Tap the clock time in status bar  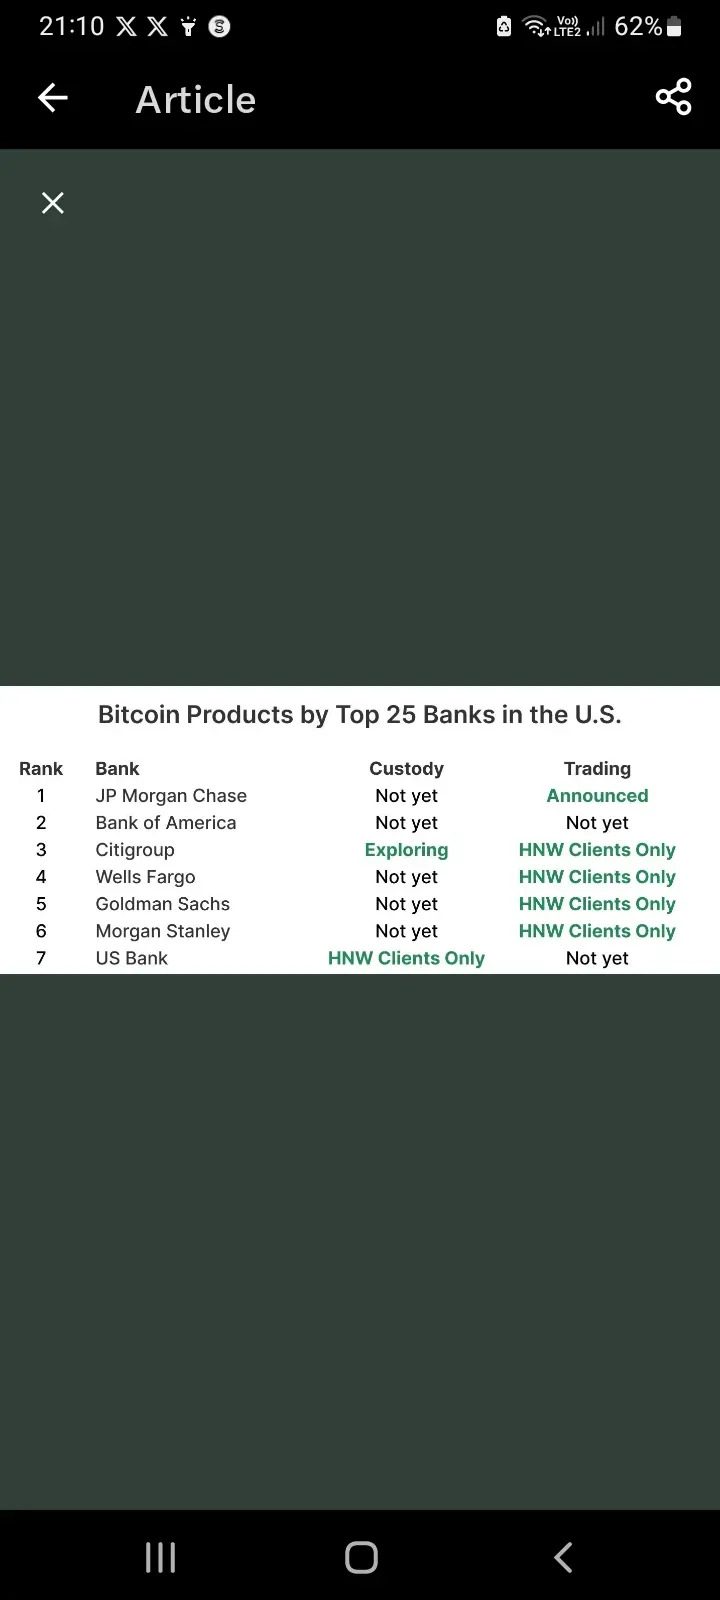[71, 27]
